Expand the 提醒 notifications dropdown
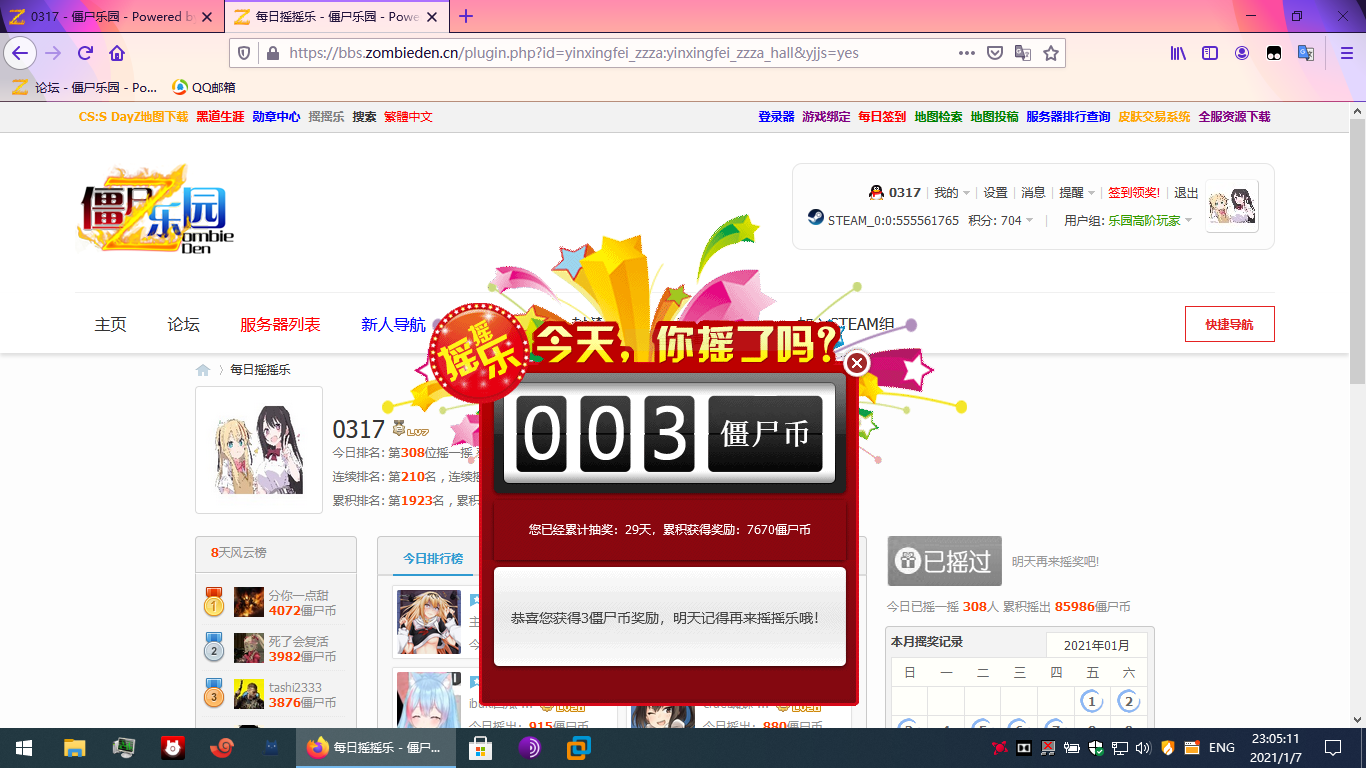 (x=1076, y=193)
